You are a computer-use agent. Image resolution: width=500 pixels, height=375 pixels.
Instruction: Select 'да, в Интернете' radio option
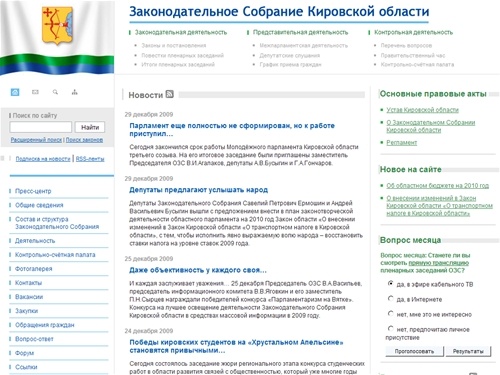391,298
